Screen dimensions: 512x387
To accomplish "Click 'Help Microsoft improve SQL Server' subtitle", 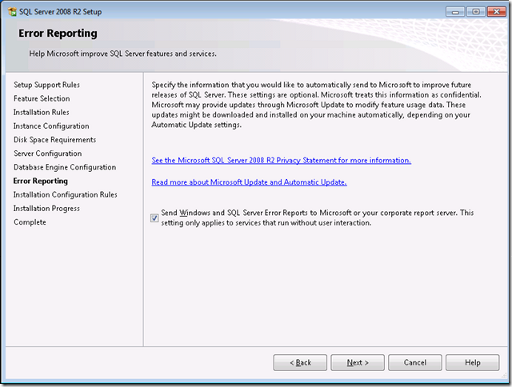I will [123, 54].
